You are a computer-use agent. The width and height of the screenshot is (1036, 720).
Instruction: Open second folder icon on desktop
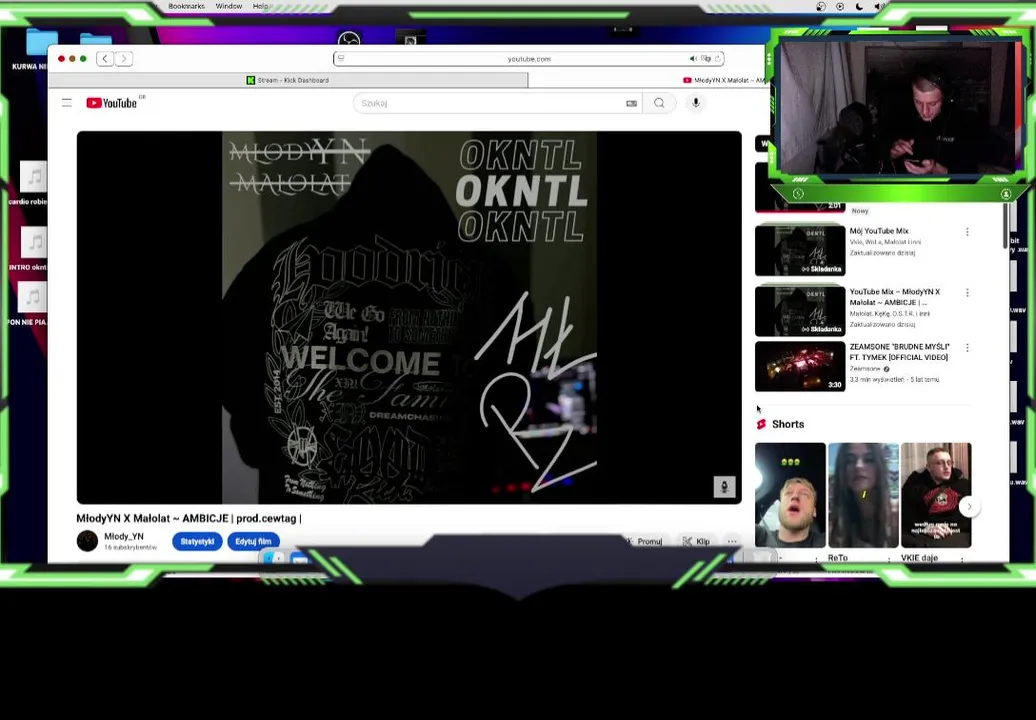coord(96,38)
